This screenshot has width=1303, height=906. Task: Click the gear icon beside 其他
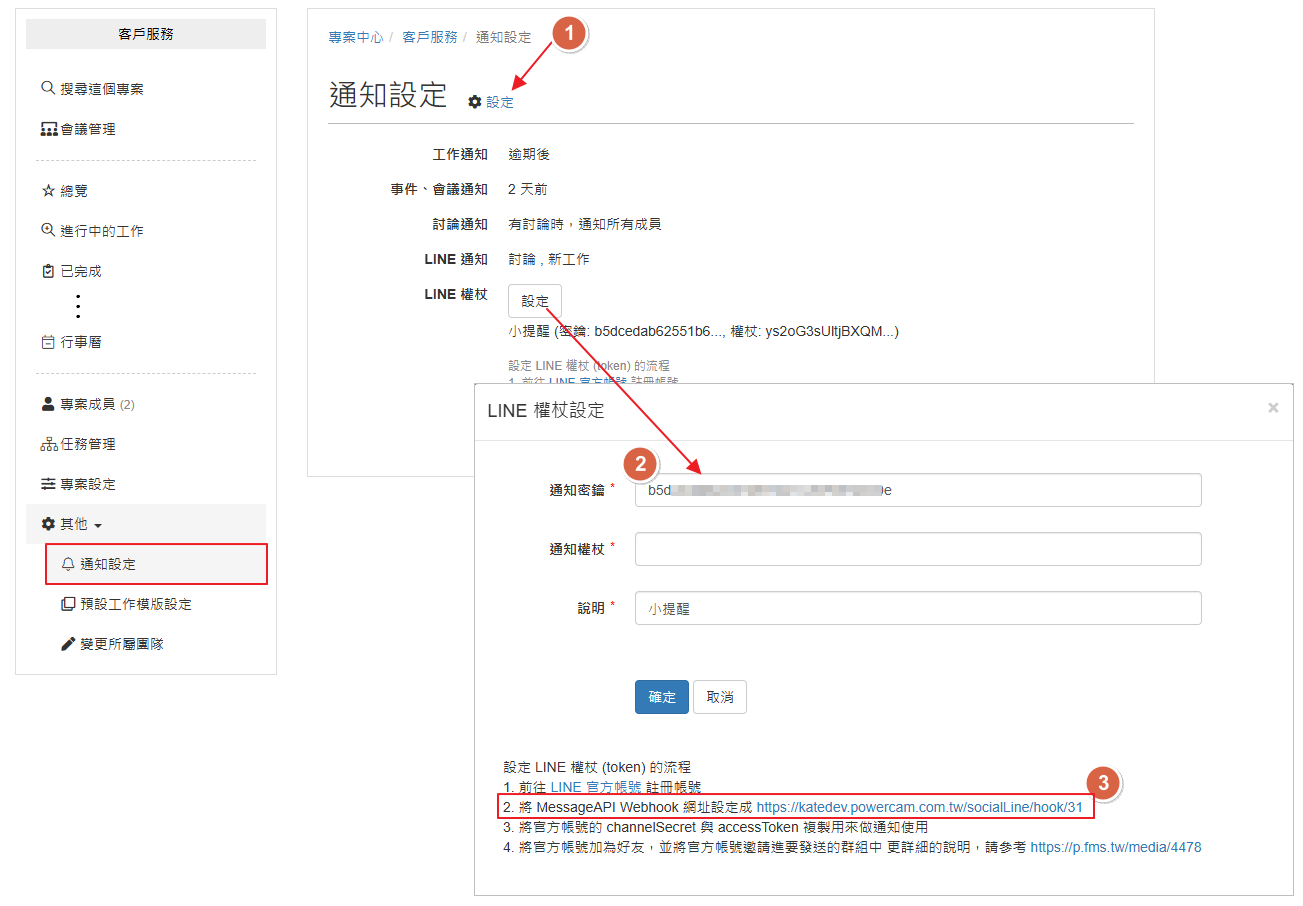(47, 524)
